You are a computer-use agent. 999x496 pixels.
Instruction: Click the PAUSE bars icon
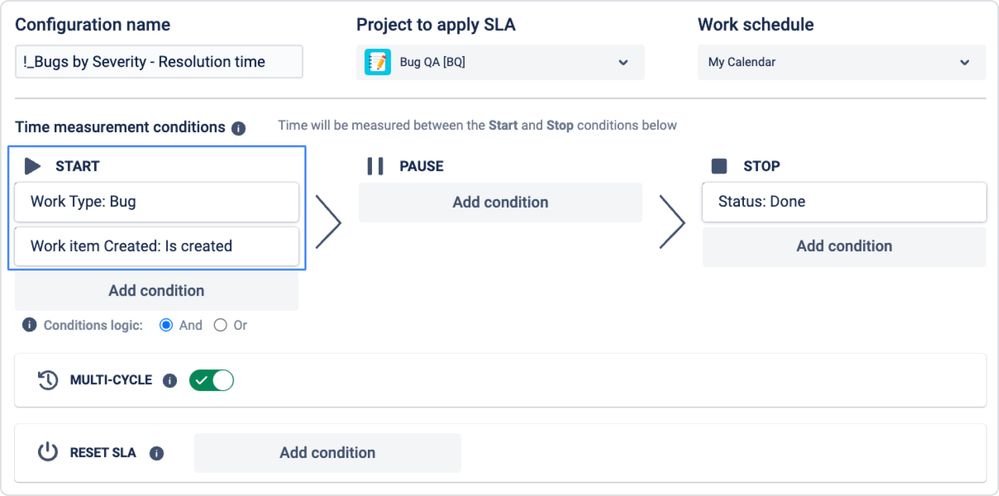(375, 166)
